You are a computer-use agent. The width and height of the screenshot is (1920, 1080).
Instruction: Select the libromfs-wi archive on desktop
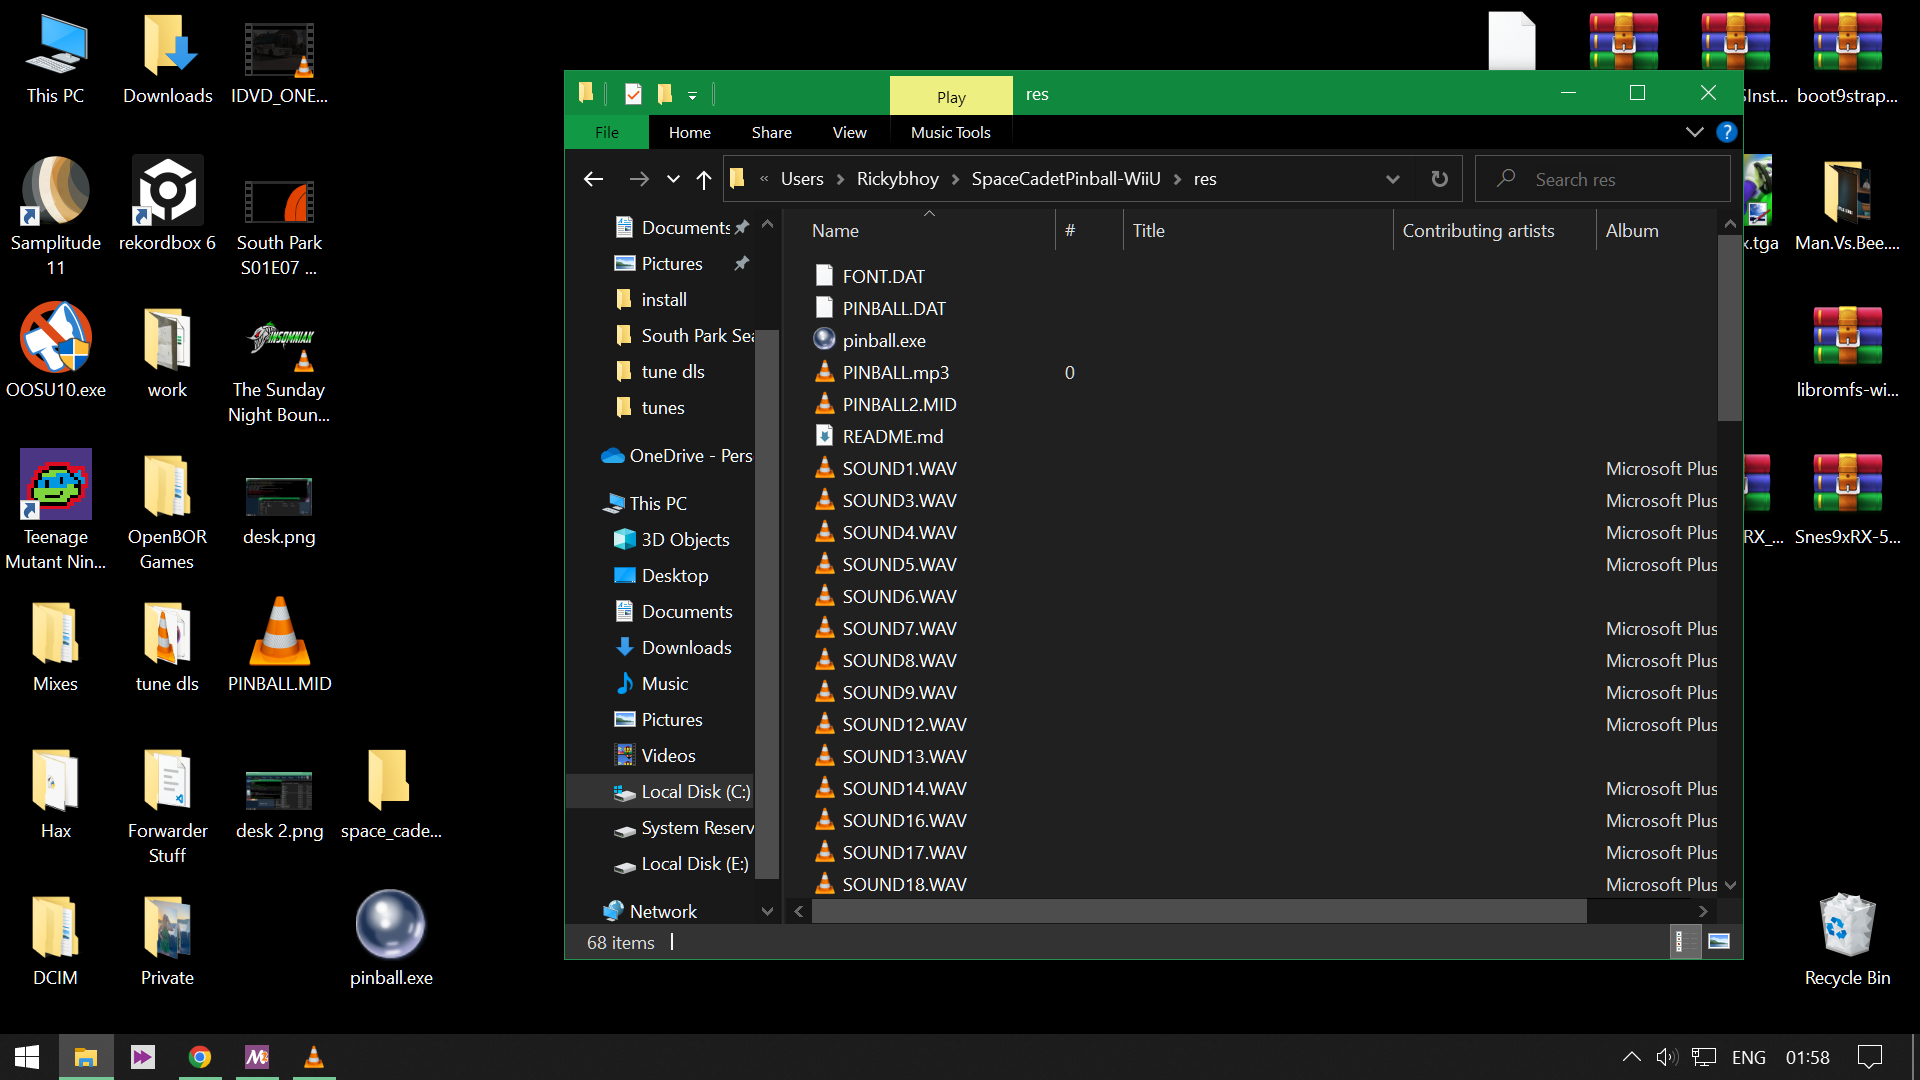coord(1848,351)
